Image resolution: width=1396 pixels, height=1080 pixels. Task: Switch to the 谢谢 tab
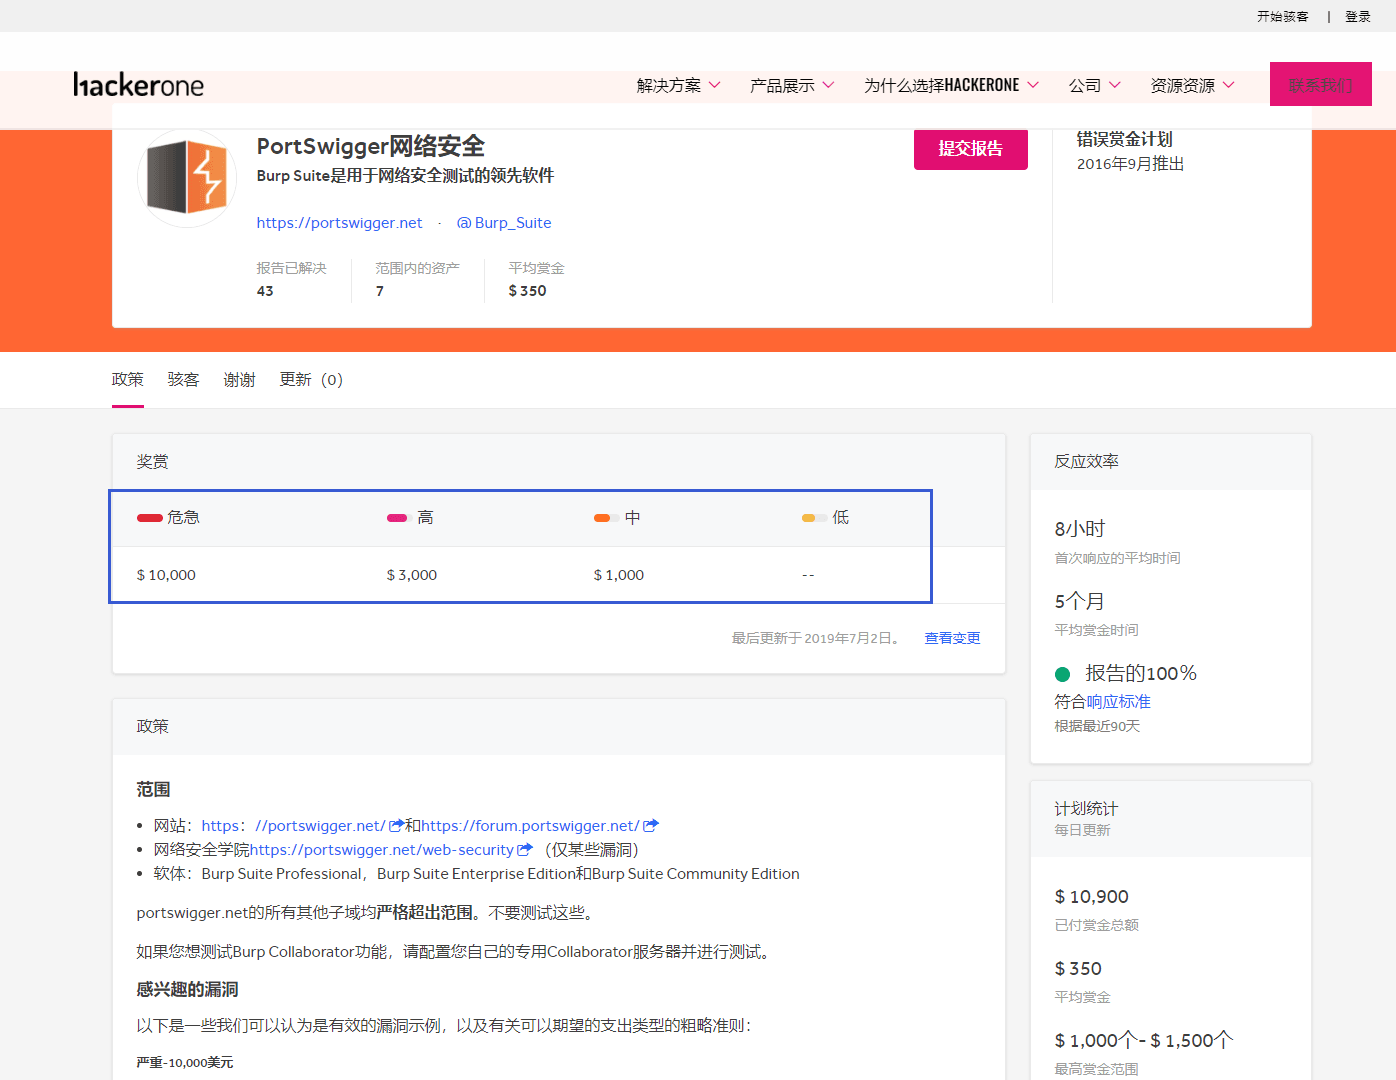click(x=240, y=380)
